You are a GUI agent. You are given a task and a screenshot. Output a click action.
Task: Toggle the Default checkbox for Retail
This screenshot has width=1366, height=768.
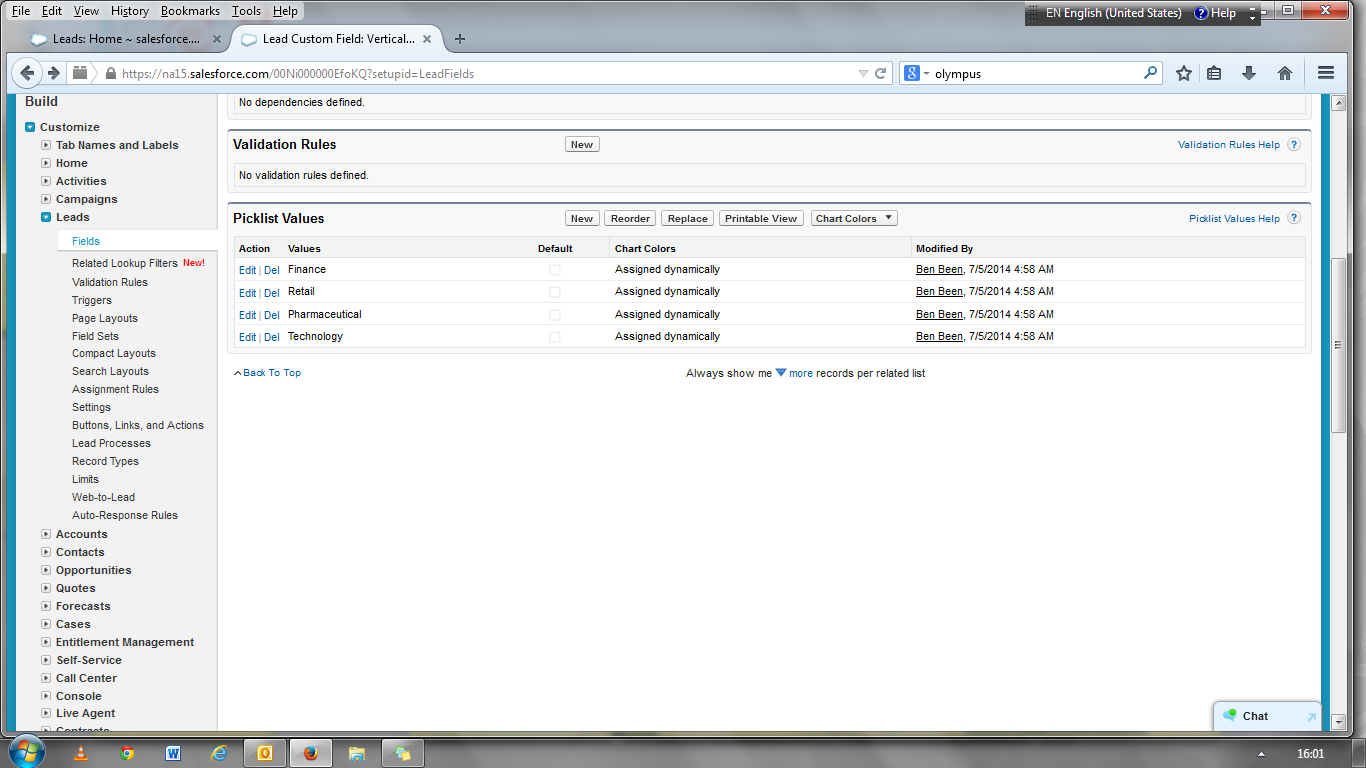point(555,292)
